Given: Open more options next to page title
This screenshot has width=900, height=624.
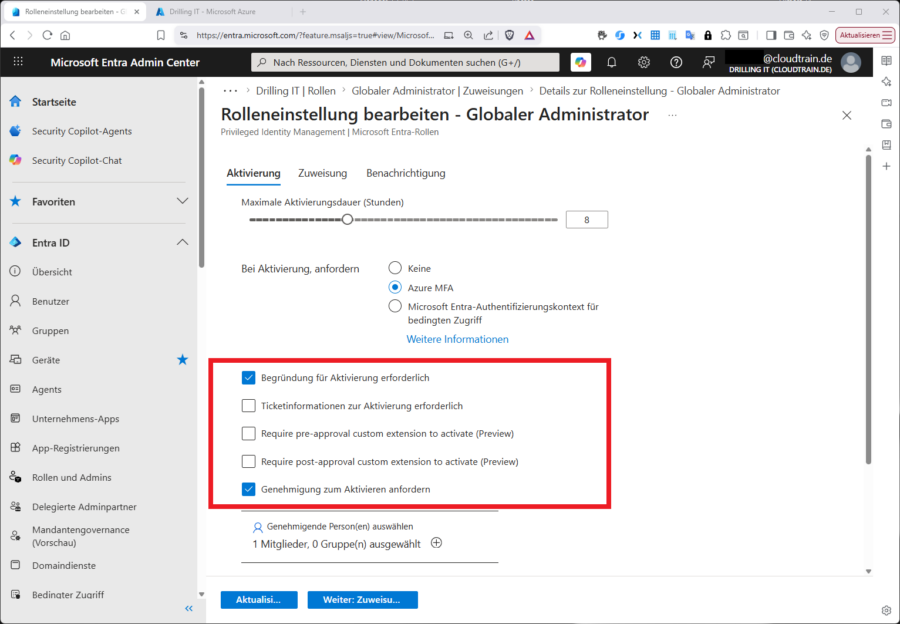Looking at the screenshot, I should pos(672,115).
